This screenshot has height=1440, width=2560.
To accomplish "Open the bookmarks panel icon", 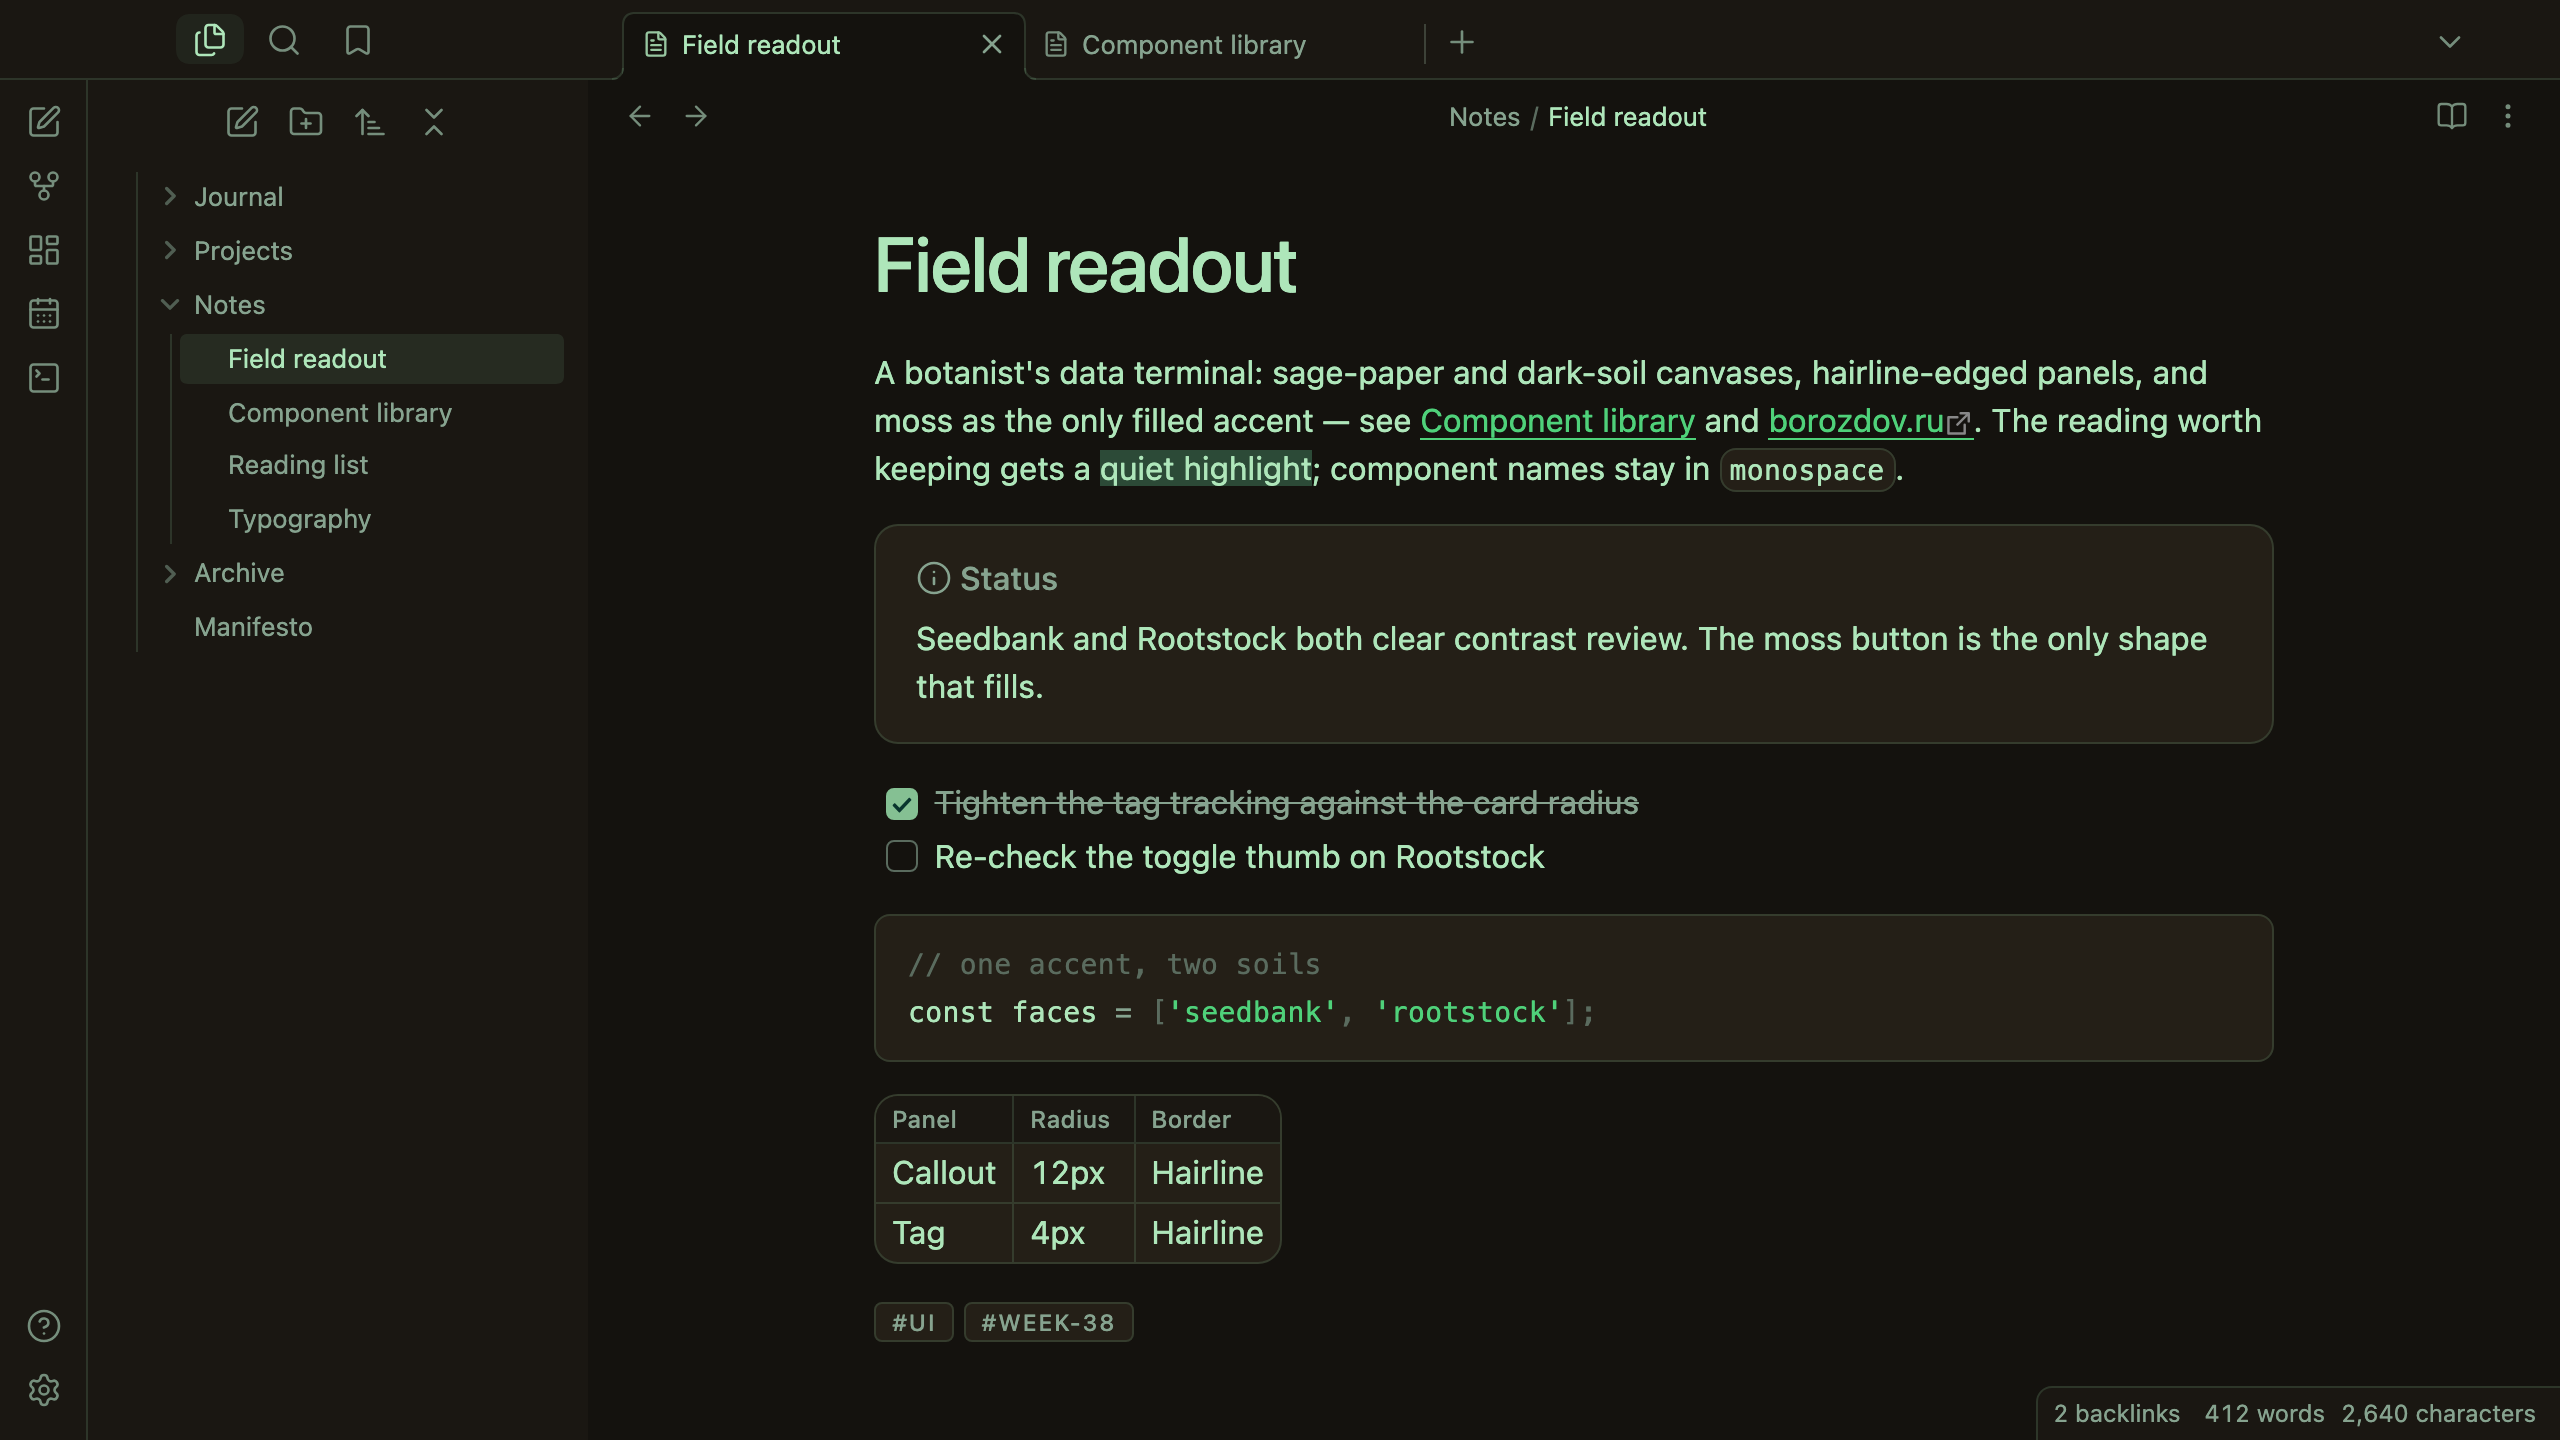I will coord(358,40).
